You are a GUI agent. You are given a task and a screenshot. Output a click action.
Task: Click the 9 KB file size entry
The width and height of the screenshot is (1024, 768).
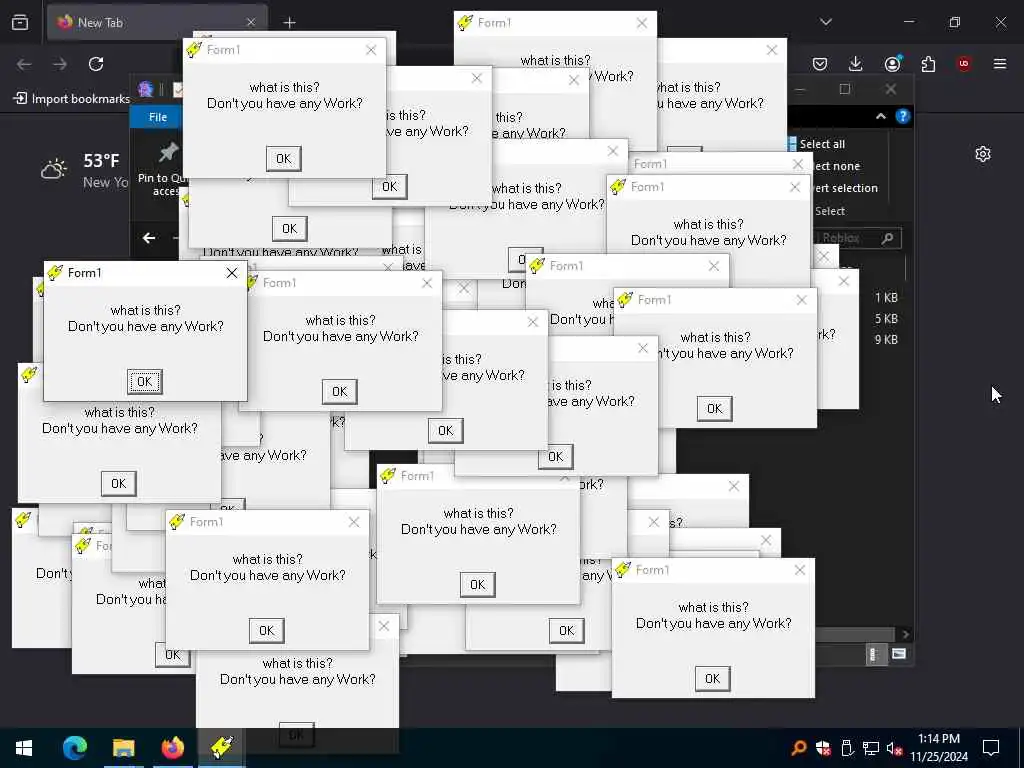point(886,340)
